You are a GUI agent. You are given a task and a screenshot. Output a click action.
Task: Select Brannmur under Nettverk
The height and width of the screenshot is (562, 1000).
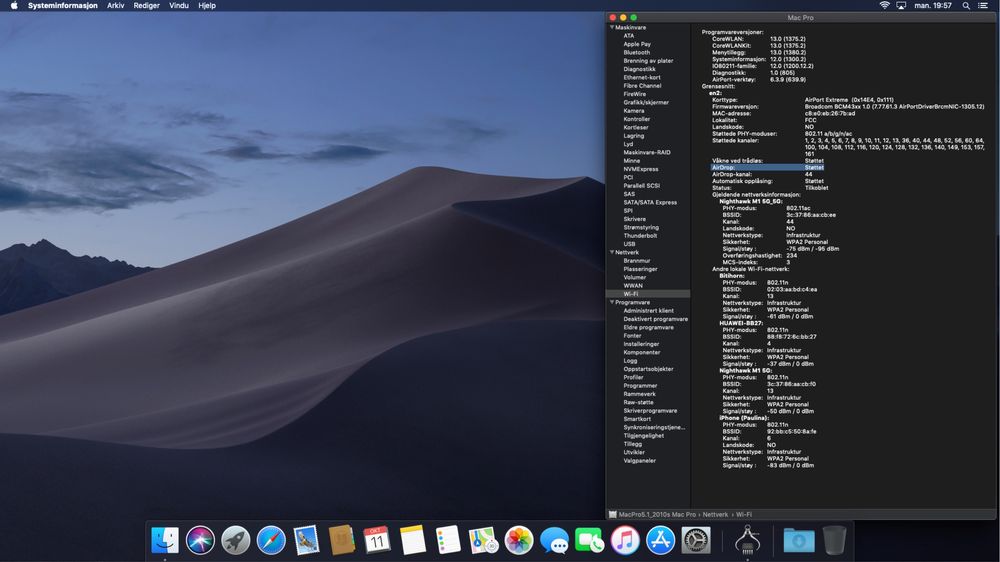point(636,260)
